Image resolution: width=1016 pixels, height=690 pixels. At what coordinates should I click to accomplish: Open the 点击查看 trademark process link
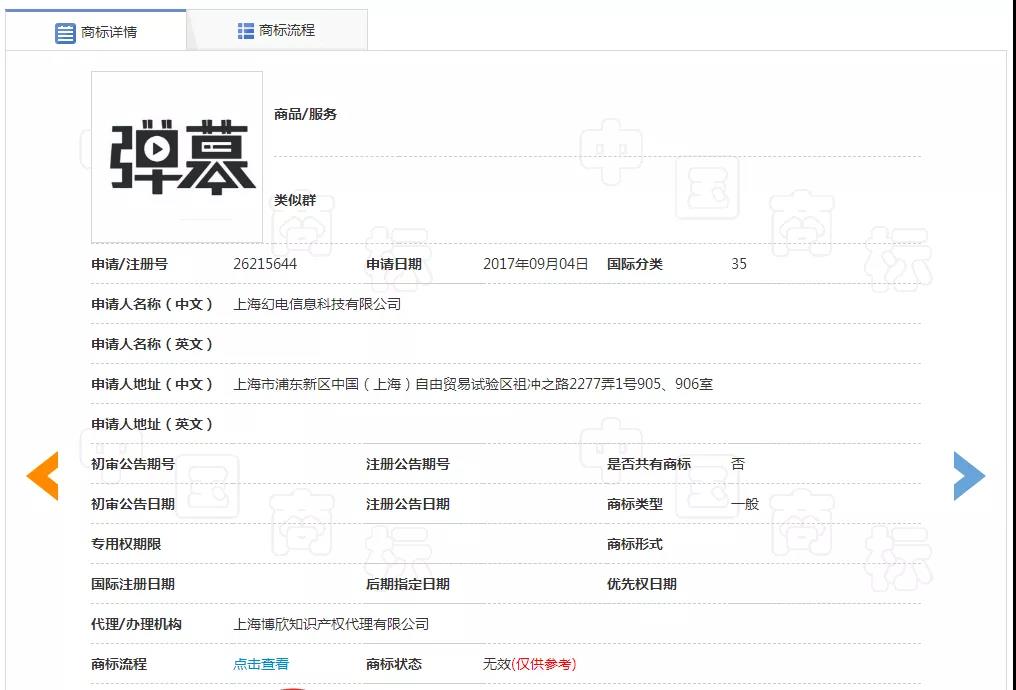pyautogui.click(x=261, y=664)
